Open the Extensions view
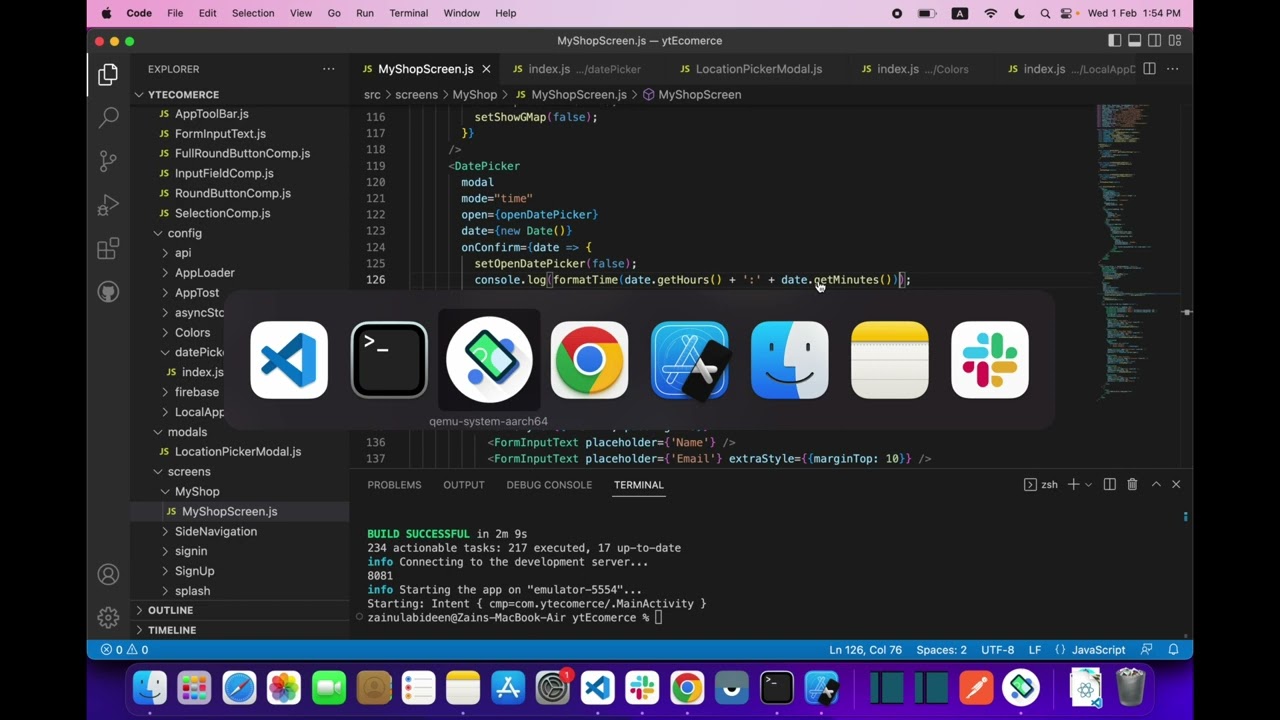1280x720 pixels. click(108, 249)
